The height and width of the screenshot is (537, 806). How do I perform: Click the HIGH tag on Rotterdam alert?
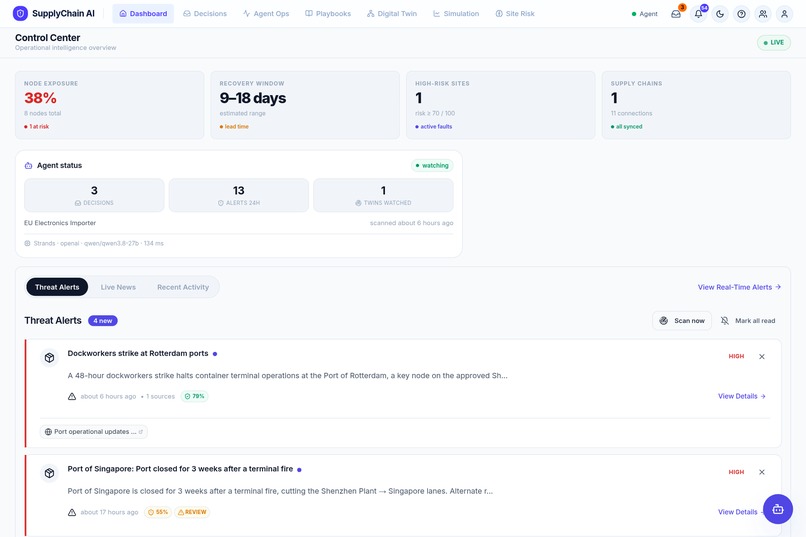coord(736,356)
